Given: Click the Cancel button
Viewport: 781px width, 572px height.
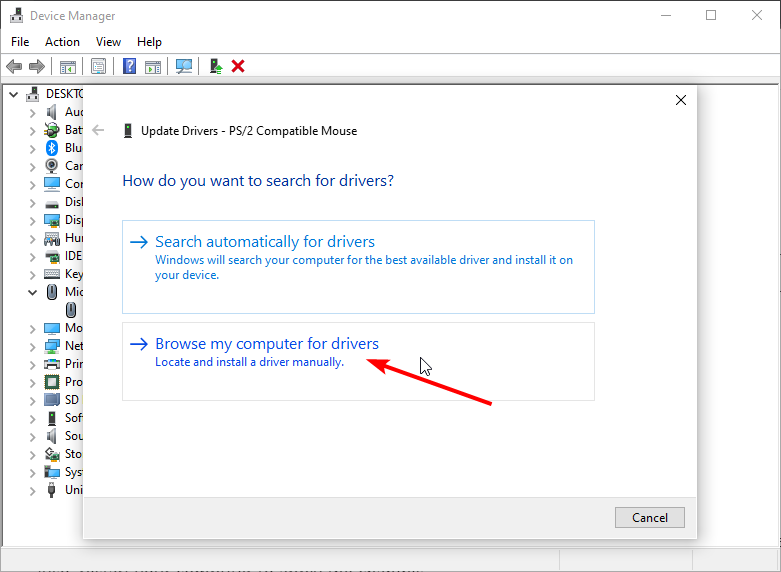Looking at the screenshot, I should tap(650, 518).
